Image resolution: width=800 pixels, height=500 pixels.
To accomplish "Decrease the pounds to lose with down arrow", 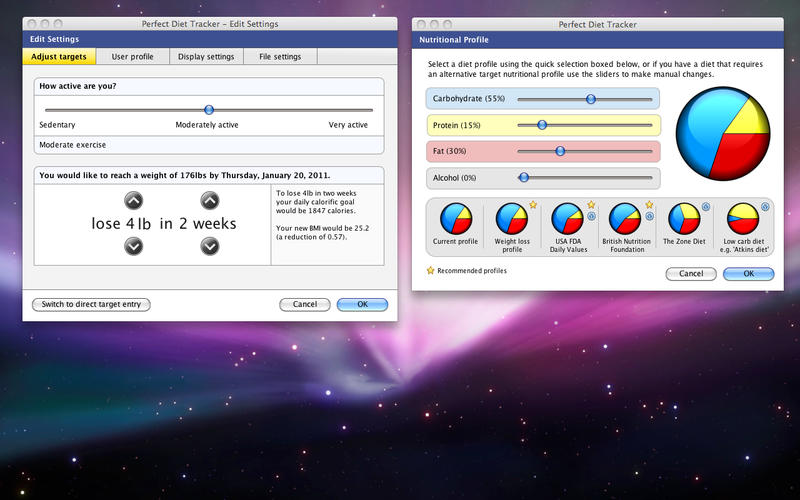I will [134, 246].
